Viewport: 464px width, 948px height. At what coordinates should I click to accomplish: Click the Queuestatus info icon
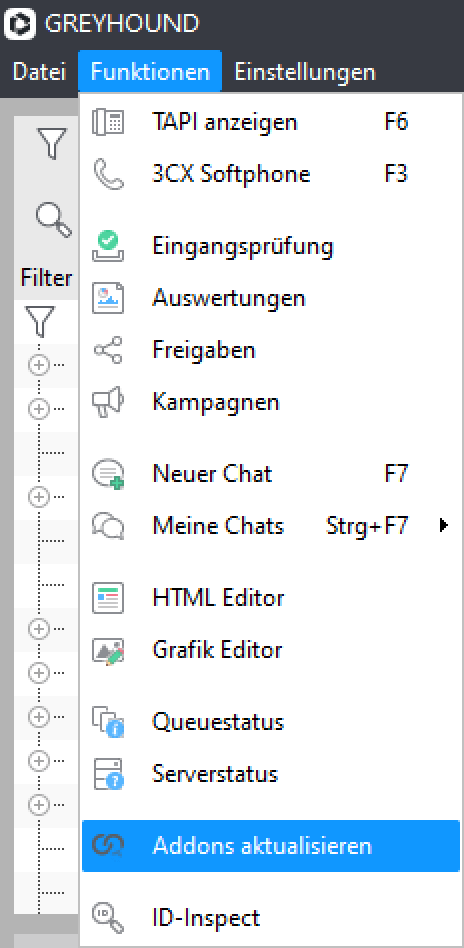108,722
